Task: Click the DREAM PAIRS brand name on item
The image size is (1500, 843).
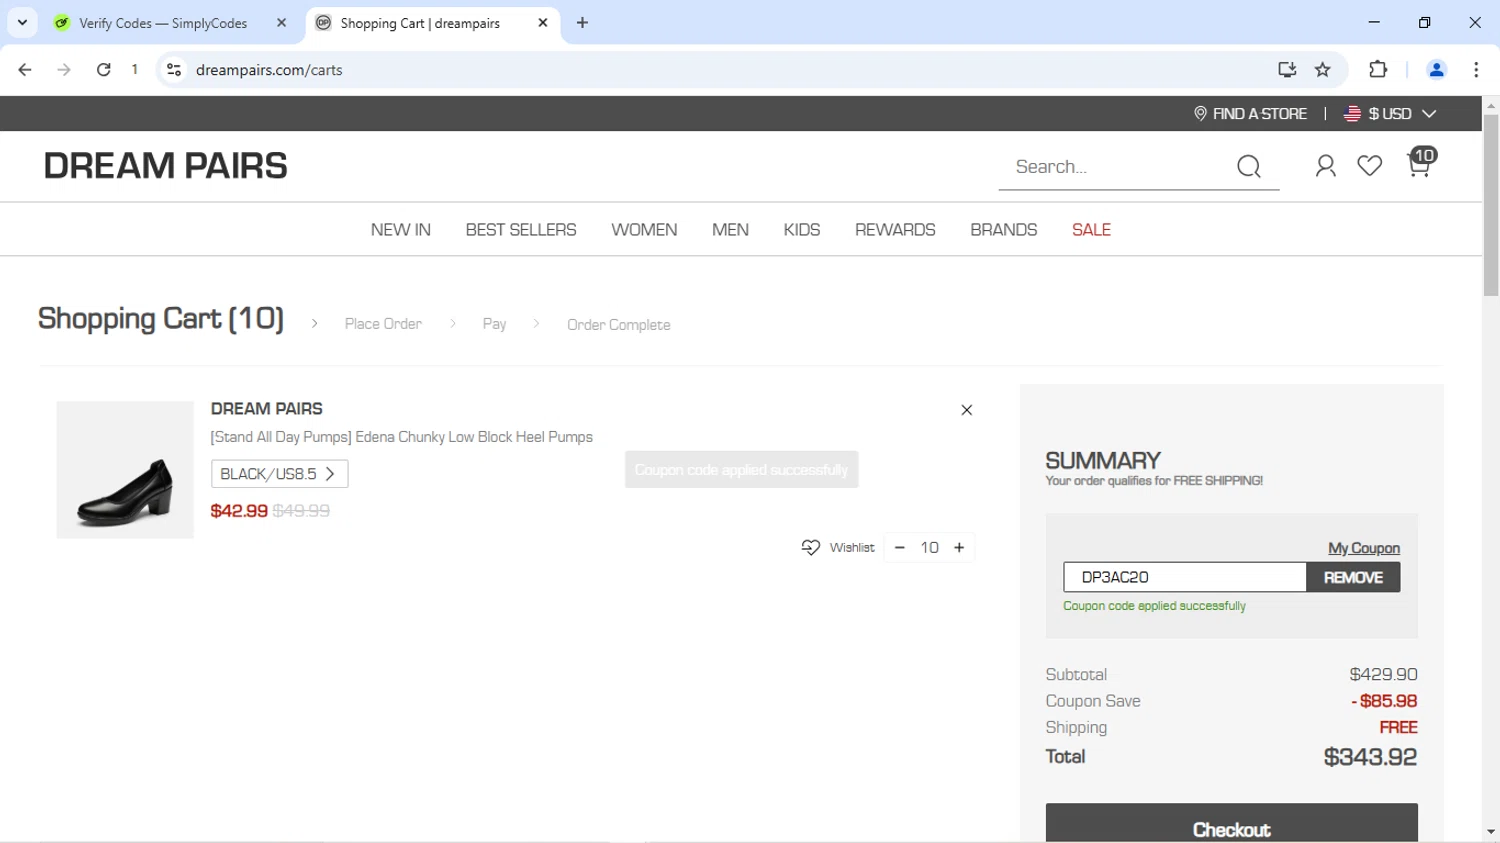Action: [267, 409]
